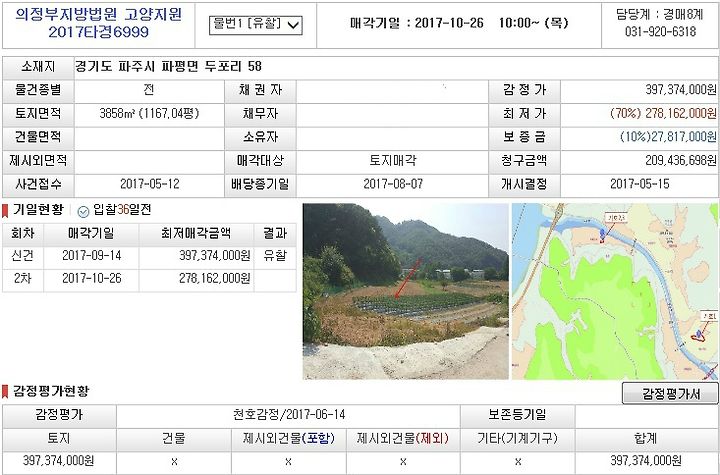Image resolution: width=720 pixels, height=475 pixels.
Task: Click the 최저매각금액 column header
Action: point(196,233)
